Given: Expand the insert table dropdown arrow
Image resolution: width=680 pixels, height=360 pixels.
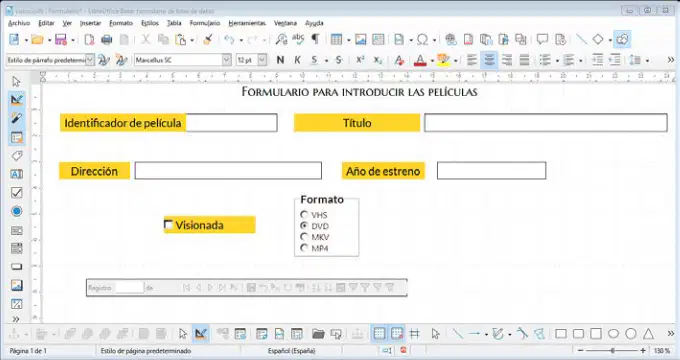Looking at the screenshot, I should (x=349, y=40).
